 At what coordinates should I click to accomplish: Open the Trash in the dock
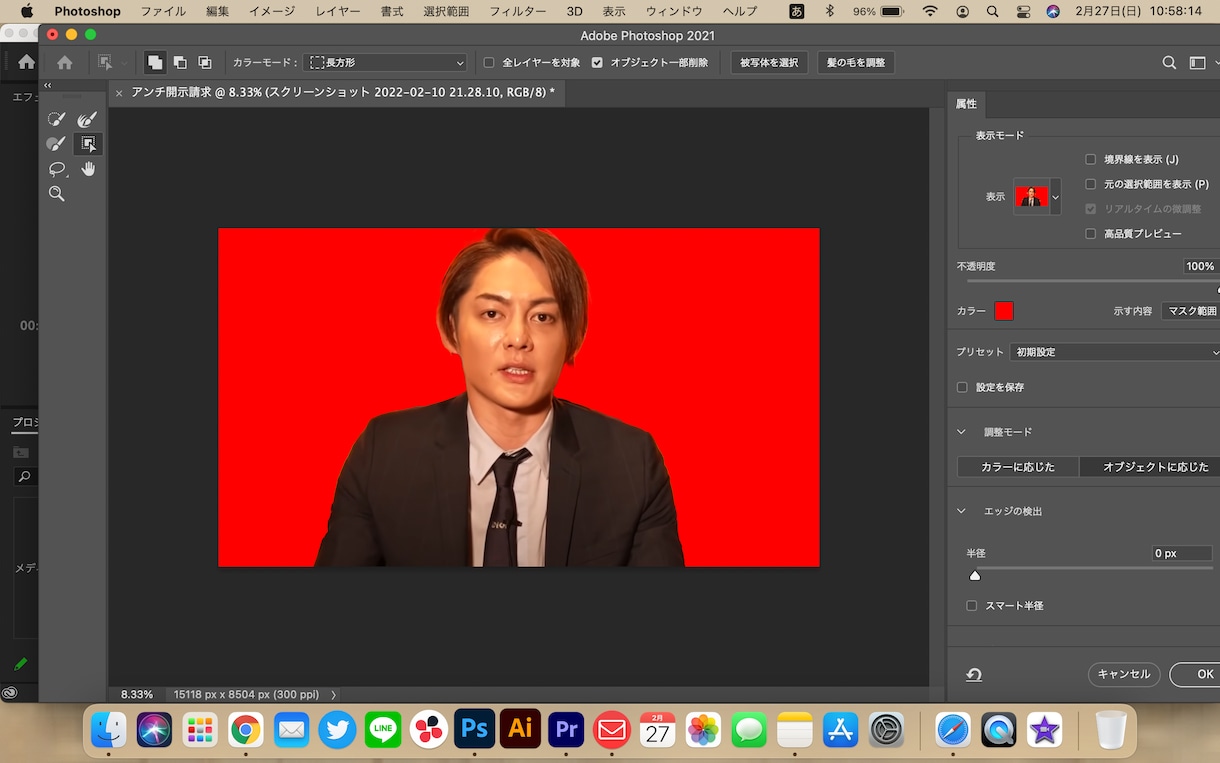[x=1111, y=730]
